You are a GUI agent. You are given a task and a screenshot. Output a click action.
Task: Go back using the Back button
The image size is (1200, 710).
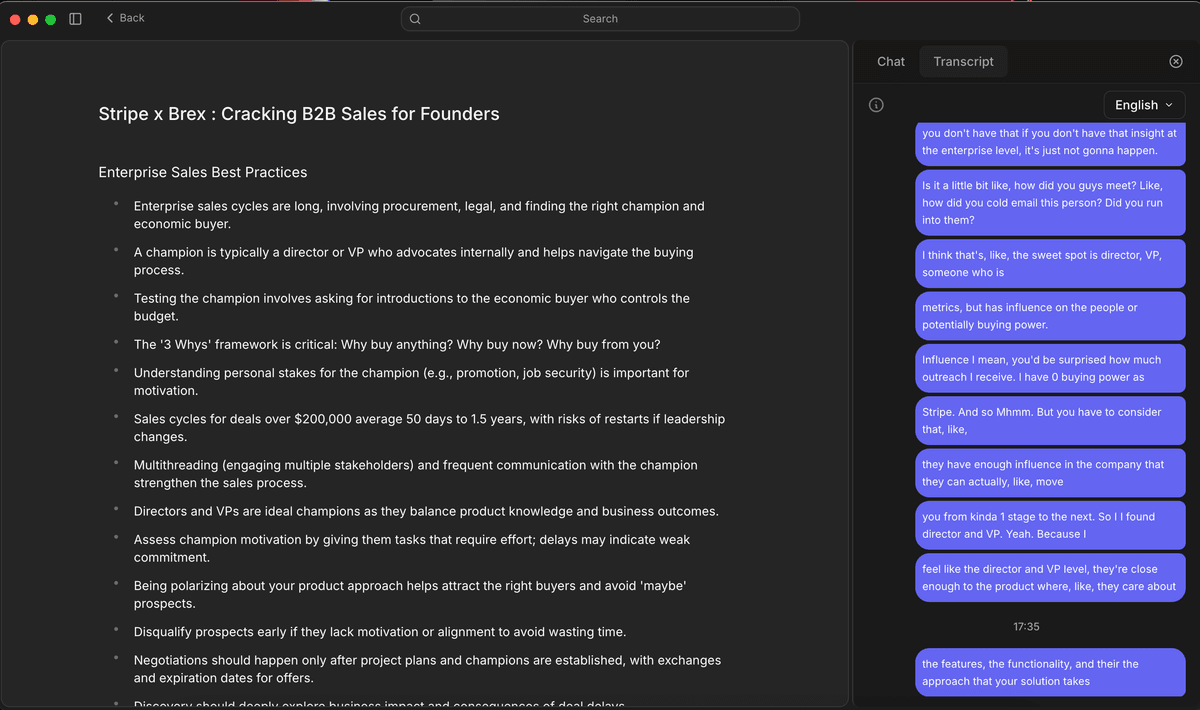point(125,18)
